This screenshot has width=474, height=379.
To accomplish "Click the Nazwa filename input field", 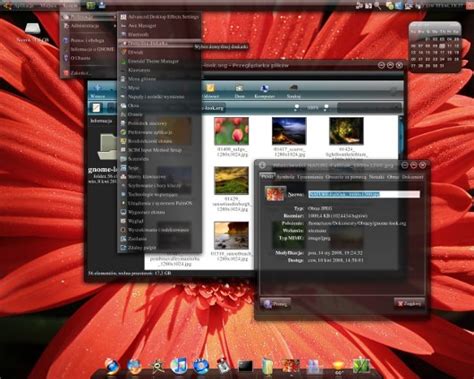I will [x=364, y=194].
